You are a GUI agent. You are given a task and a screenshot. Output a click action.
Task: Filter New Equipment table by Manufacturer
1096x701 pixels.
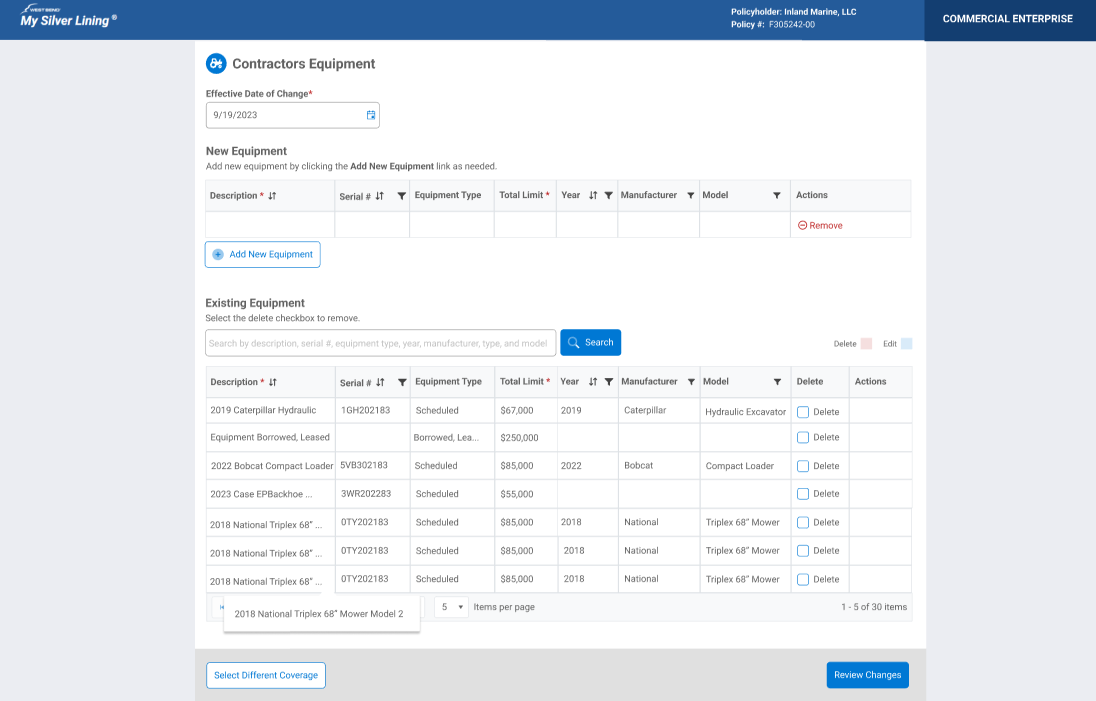tap(691, 196)
